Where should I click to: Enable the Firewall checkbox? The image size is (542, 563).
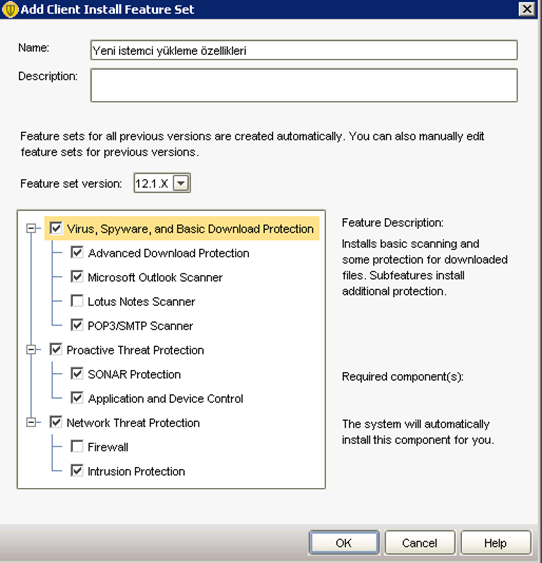coord(77,447)
